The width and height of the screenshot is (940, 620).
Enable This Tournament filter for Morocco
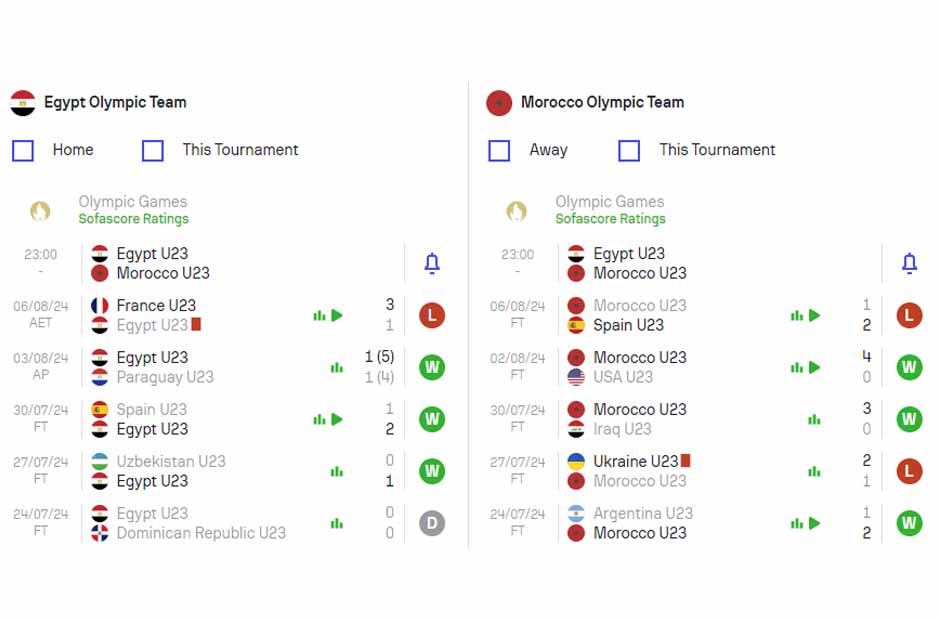[629, 151]
